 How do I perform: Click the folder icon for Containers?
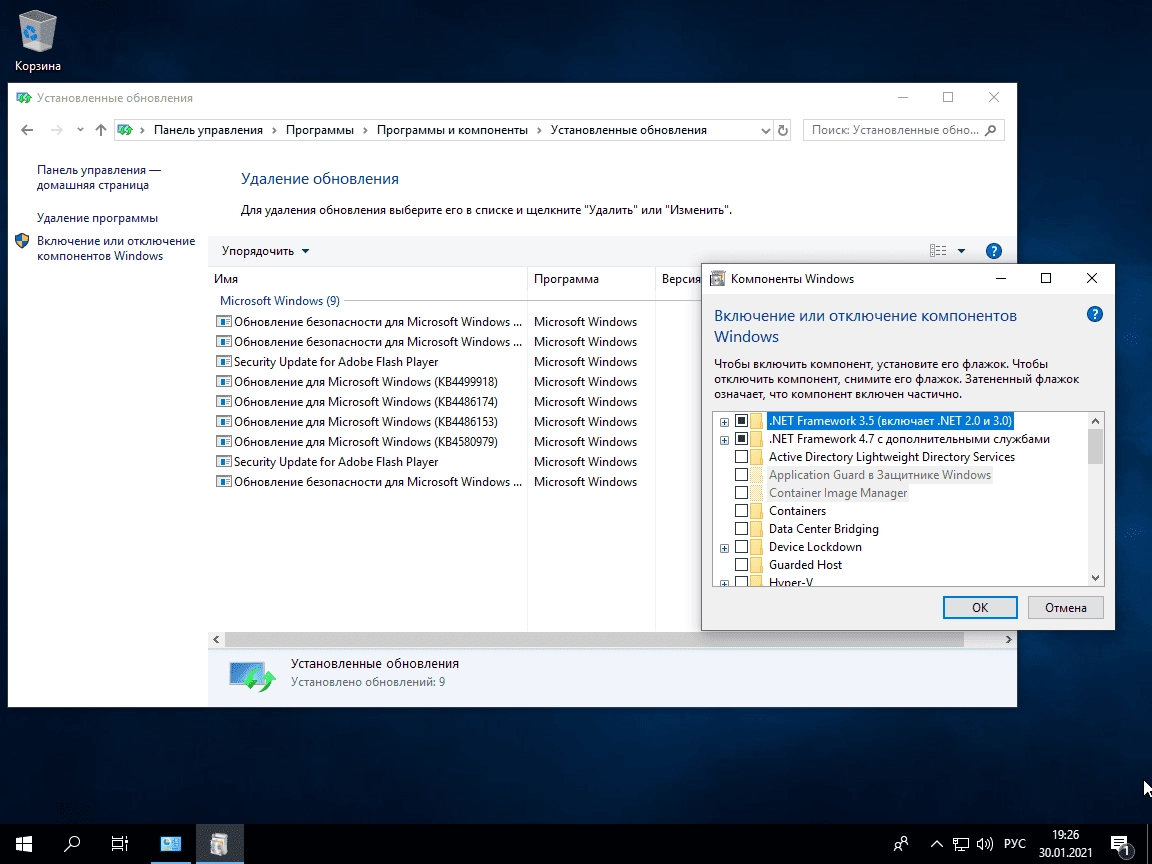pyautogui.click(x=756, y=511)
